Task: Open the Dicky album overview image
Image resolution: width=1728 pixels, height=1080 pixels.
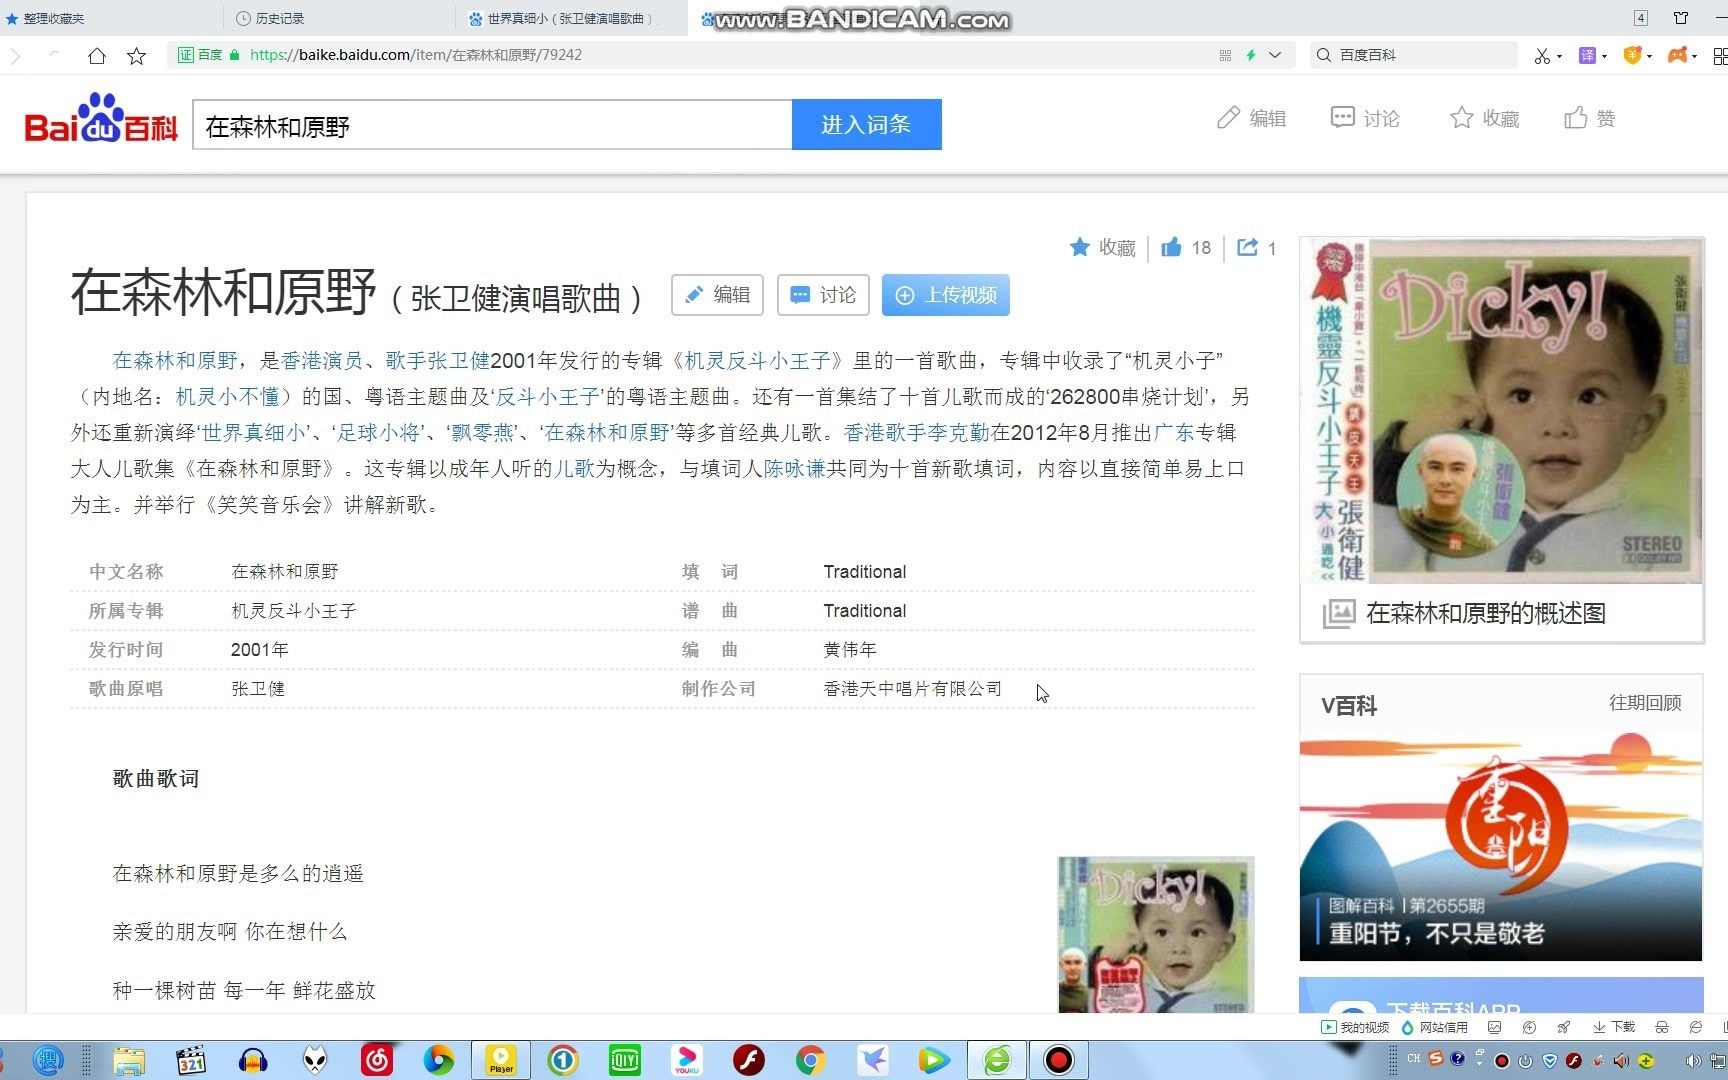Action: click(1502, 410)
